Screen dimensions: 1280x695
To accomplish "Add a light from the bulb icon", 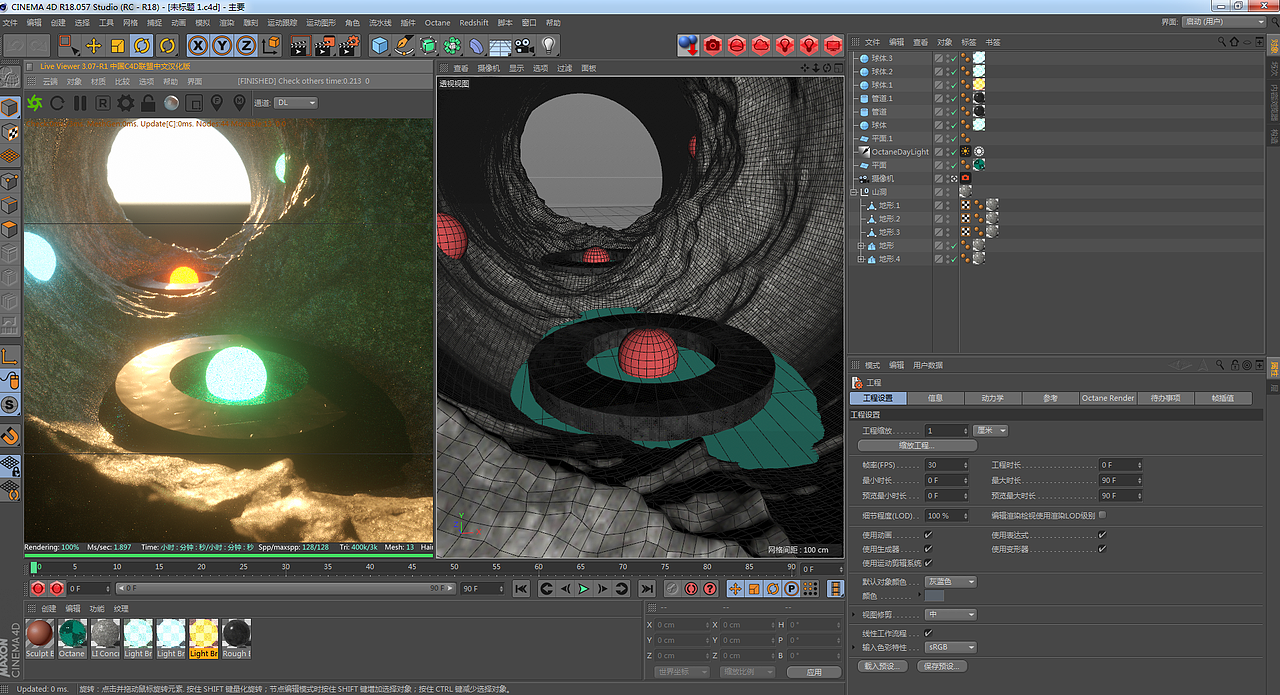I will (x=549, y=45).
